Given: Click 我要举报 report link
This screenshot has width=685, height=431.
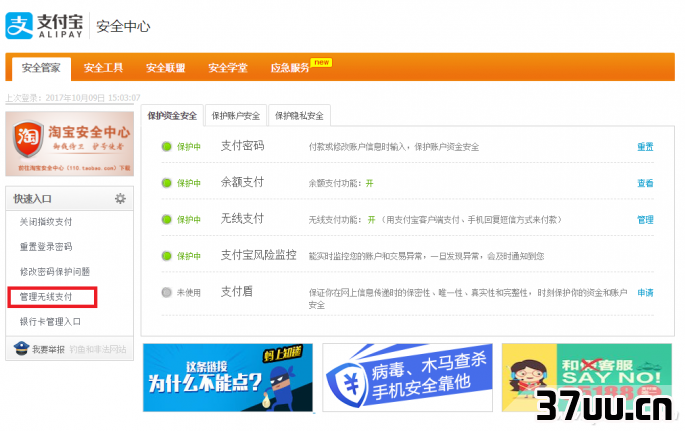Looking at the screenshot, I should [48, 349].
